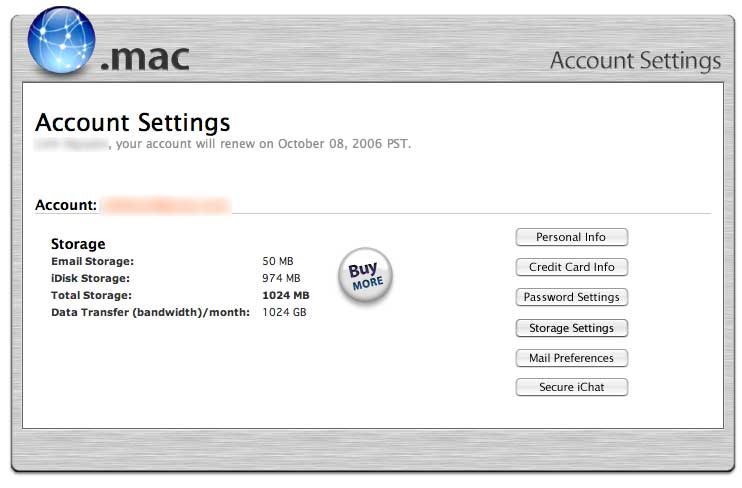Open Mail Preferences
Image resolution: width=742 pixels, height=488 pixels.
pyautogui.click(x=572, y=358)
